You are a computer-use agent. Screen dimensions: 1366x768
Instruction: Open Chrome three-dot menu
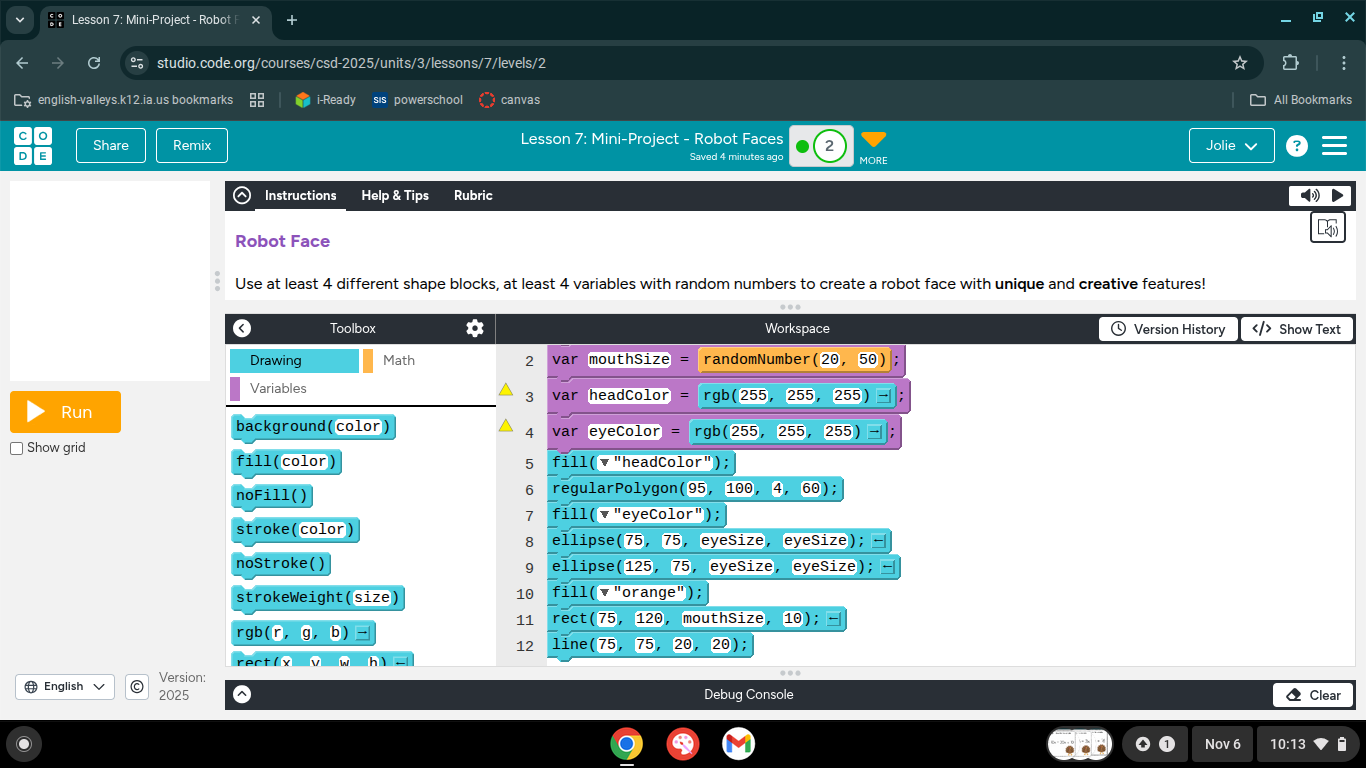(1343, 63)
